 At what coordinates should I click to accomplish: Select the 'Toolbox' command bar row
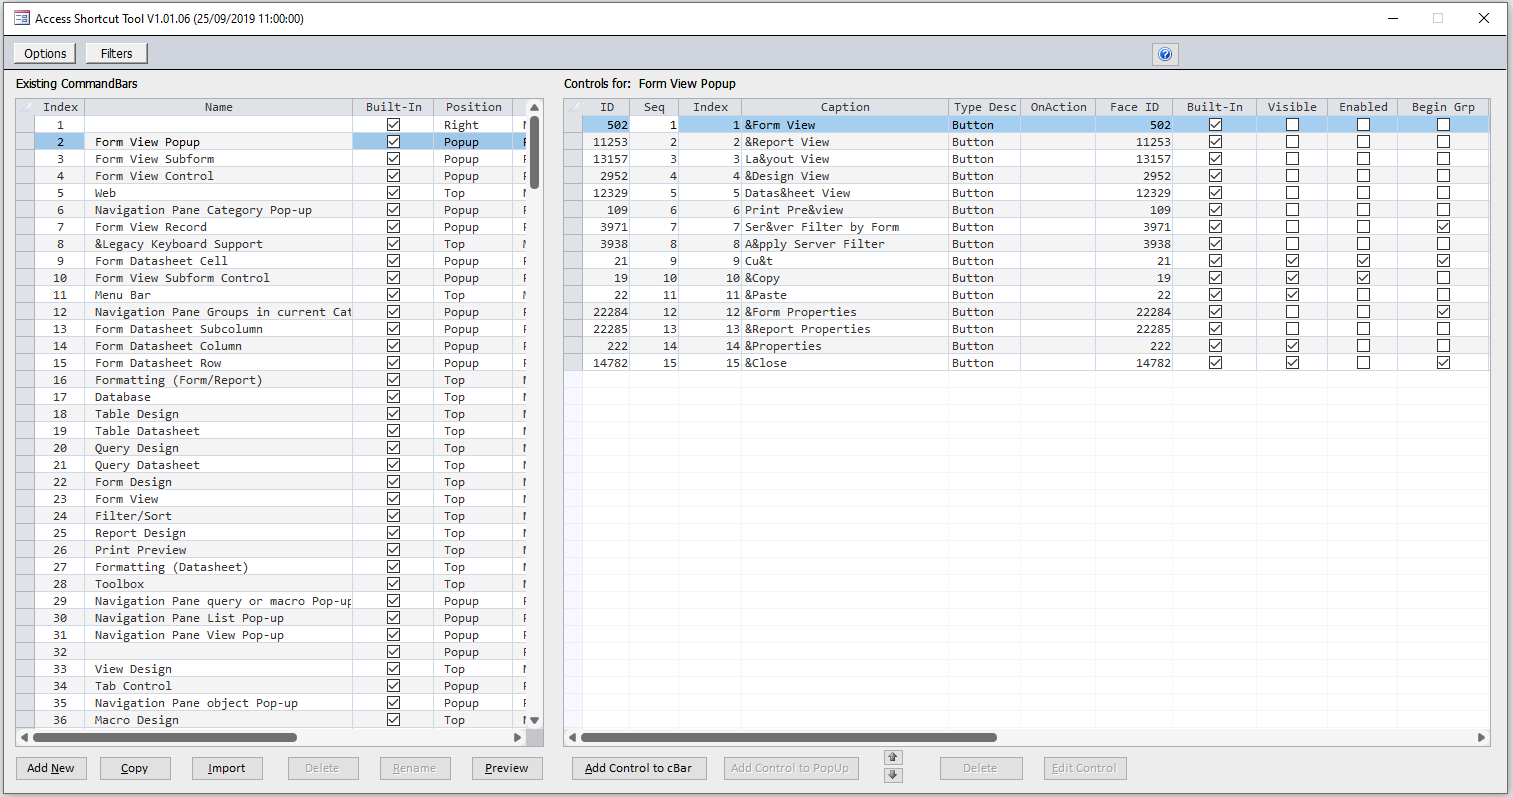point(270,584)
